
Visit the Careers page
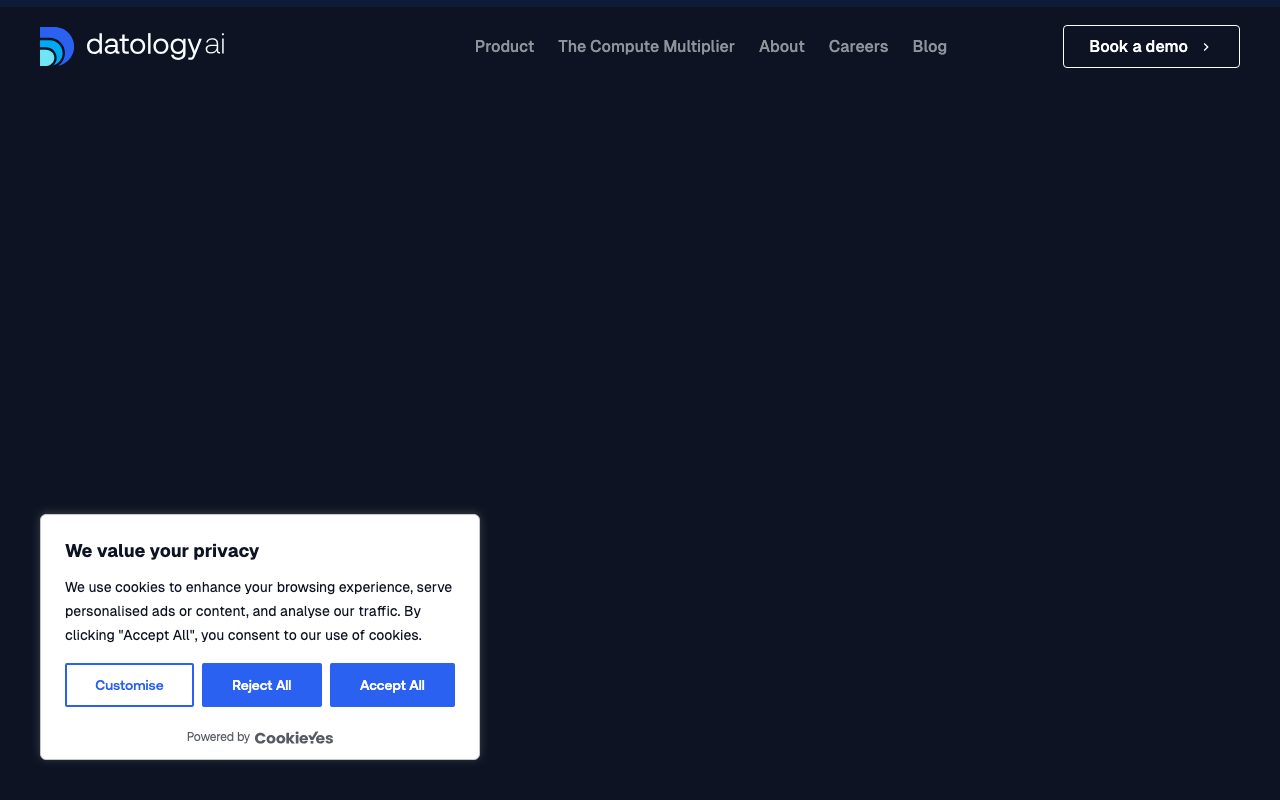click(x=858, y=46)
